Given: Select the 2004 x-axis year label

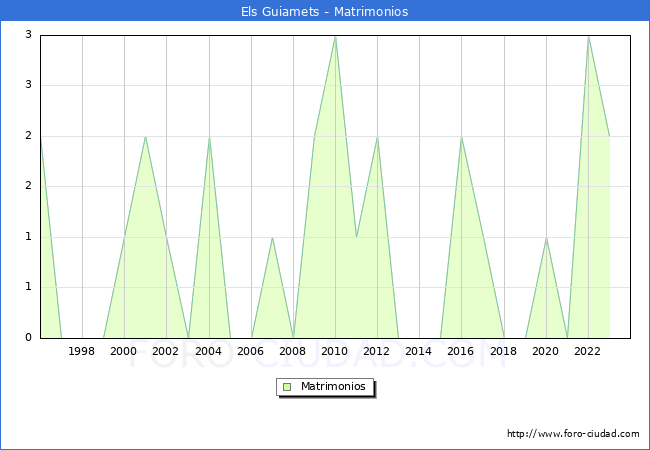Looking at the screenshot, I should 208,351.
